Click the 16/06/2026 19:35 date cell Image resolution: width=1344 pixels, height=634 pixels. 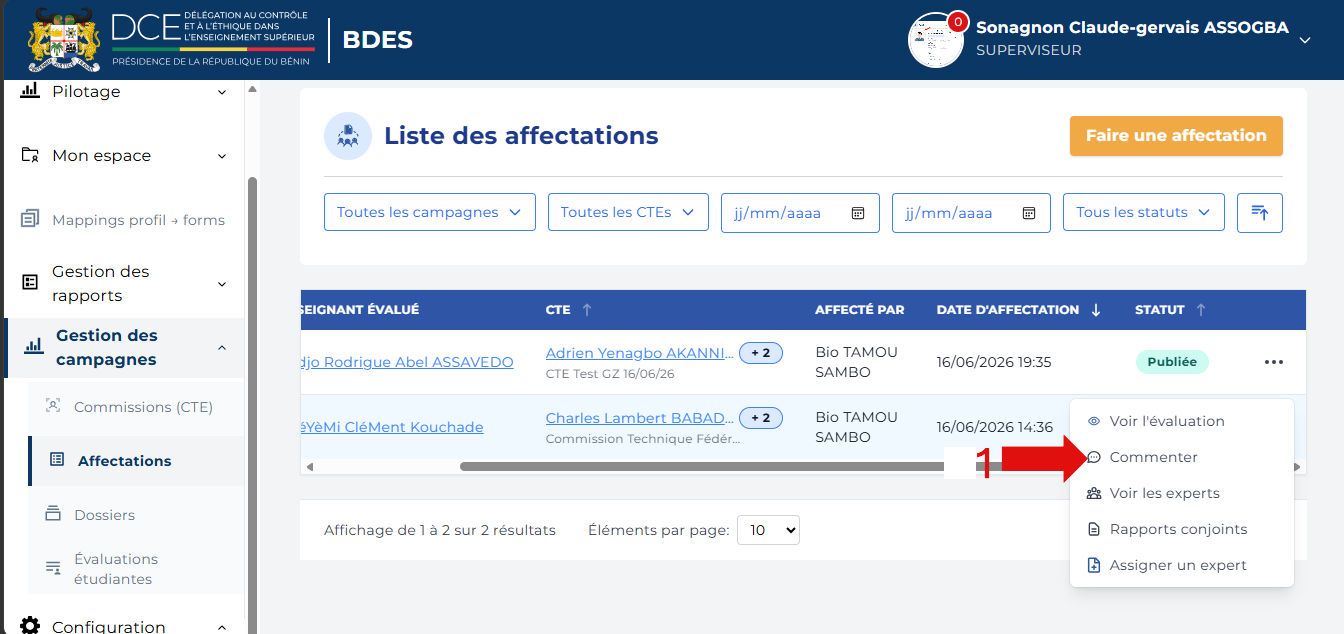(x=994, y=362)
